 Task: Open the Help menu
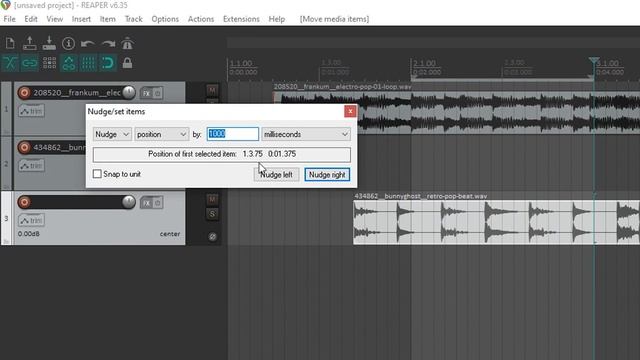[276, 19]
